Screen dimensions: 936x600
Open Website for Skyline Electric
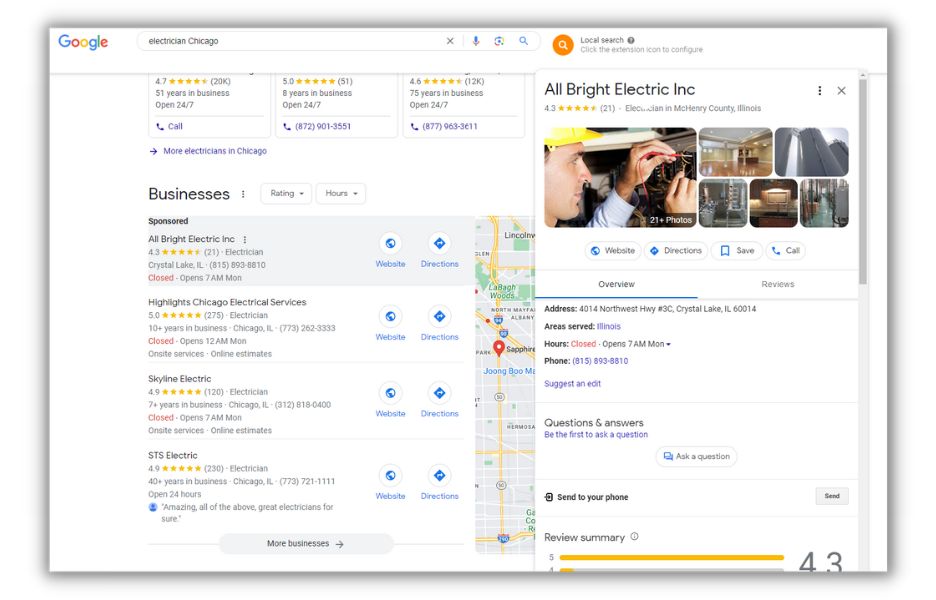point(390,401)
